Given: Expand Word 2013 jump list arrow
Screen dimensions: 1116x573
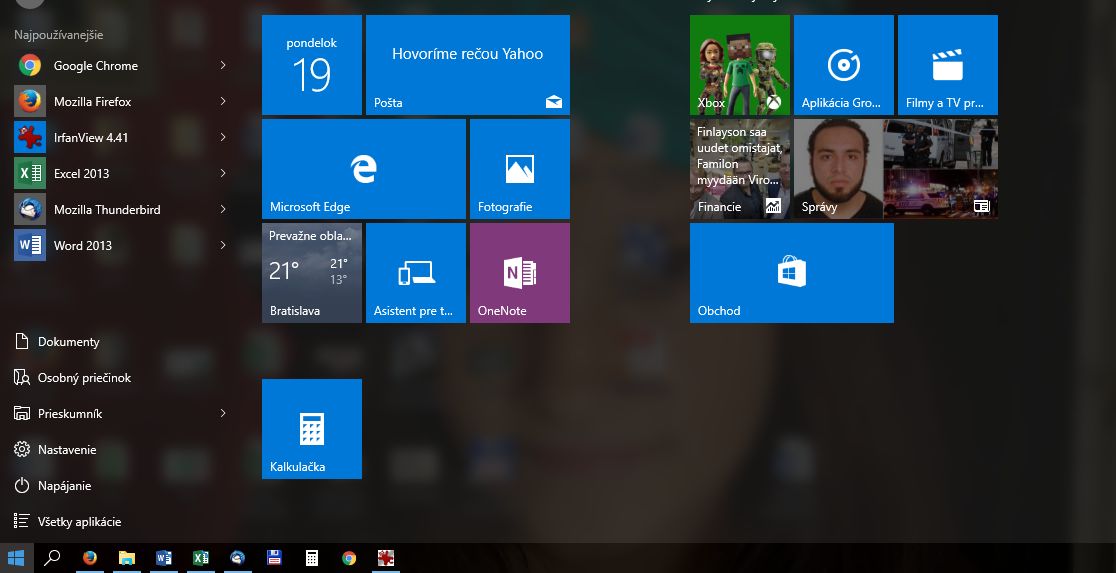Looking at the screenshot, I should tap(223, 246).
